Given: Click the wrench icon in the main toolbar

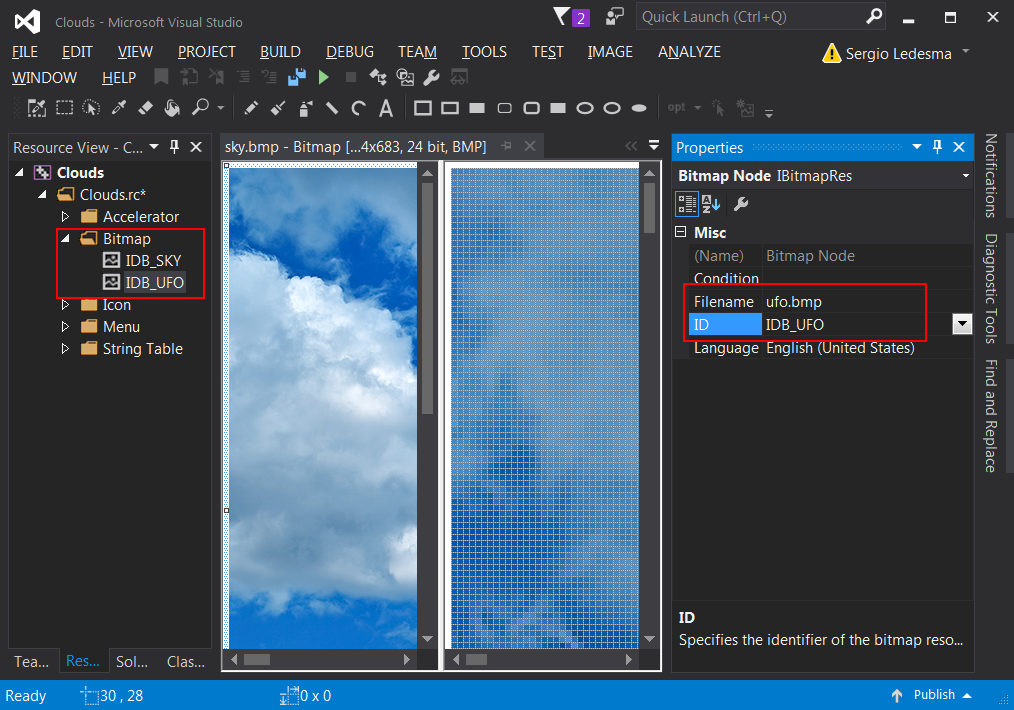Looking at the screenshot, I should (x=431, y=78).
